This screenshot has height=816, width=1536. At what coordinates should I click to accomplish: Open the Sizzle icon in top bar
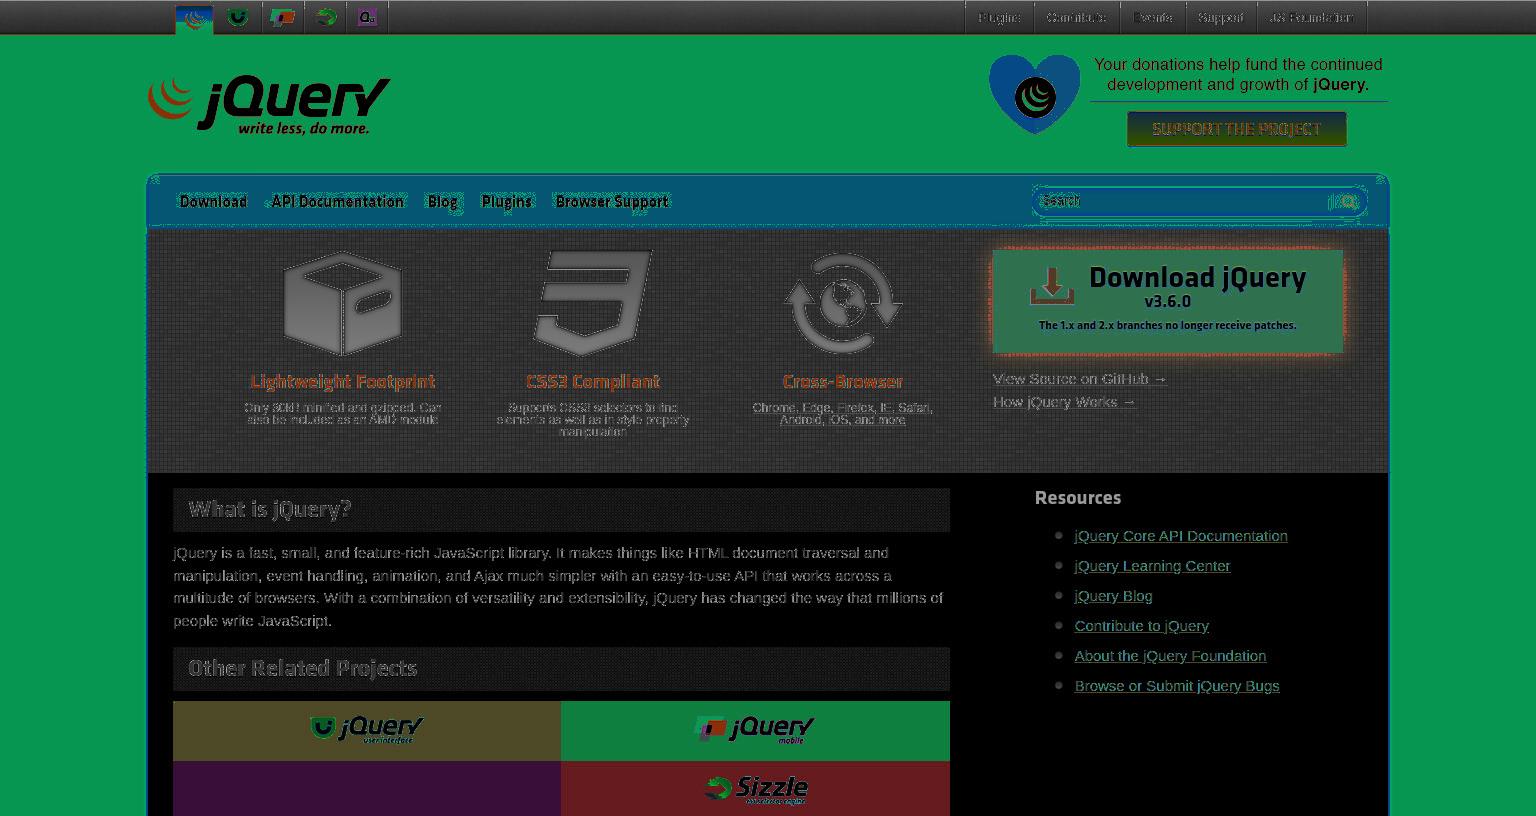(325, 18)
